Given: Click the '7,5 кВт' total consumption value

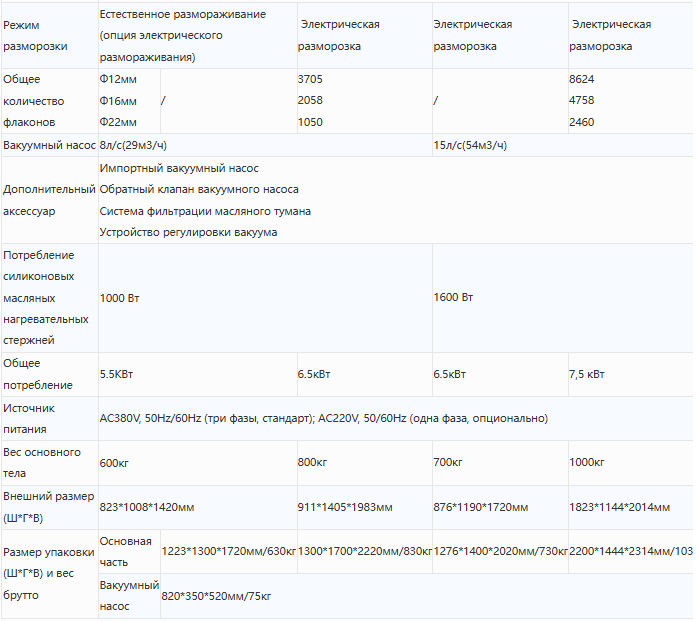Looking at the screenshot, I should pyautogui.click(x=587, y=374).
